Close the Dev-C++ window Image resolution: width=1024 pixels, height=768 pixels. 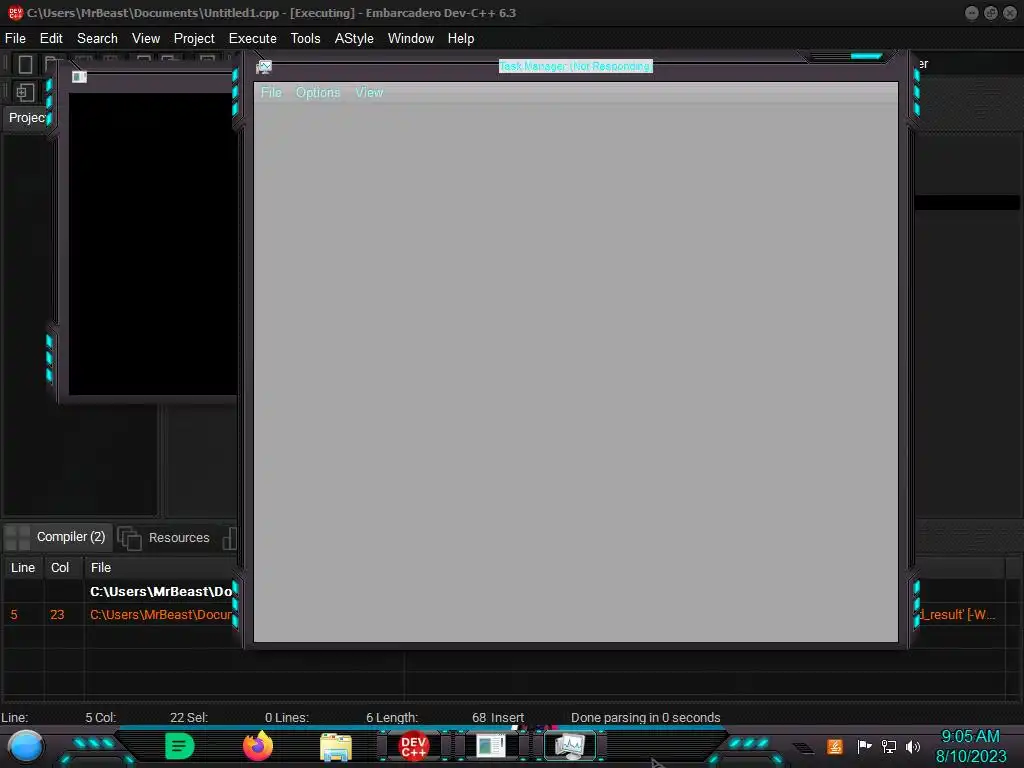click(x=1010, y=13)
